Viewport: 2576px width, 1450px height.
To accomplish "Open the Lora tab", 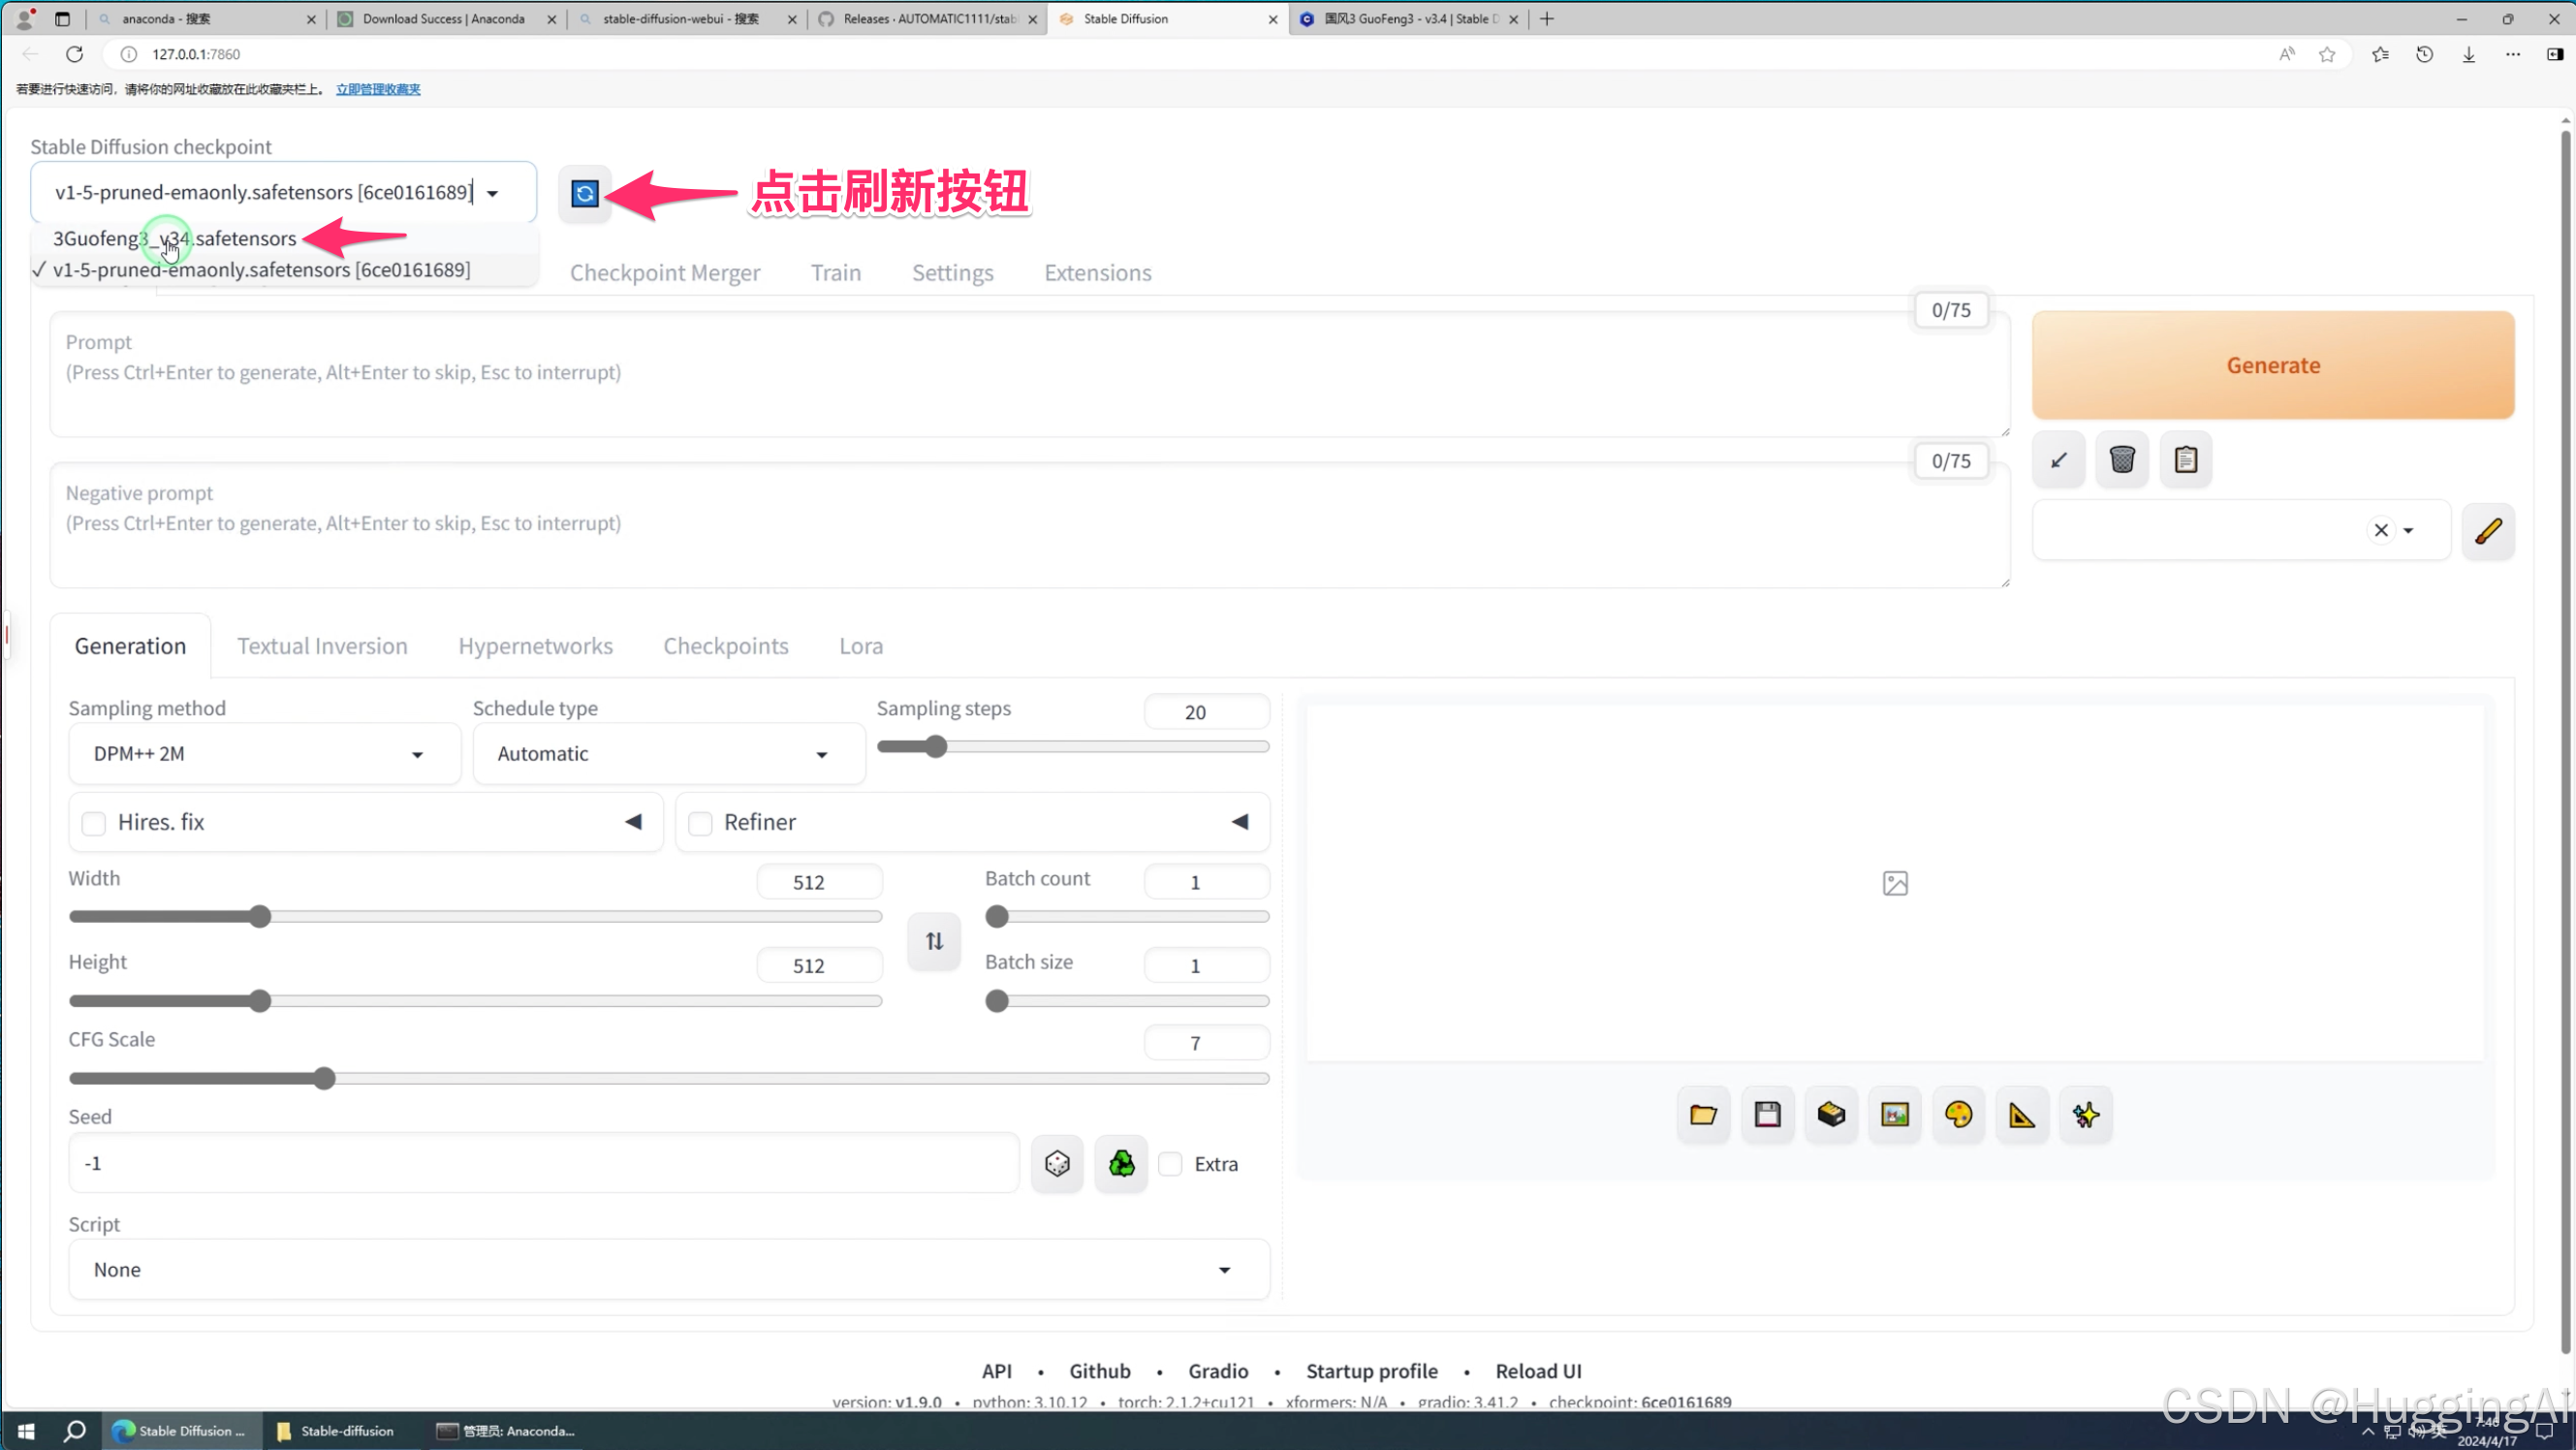I will 860,646.
